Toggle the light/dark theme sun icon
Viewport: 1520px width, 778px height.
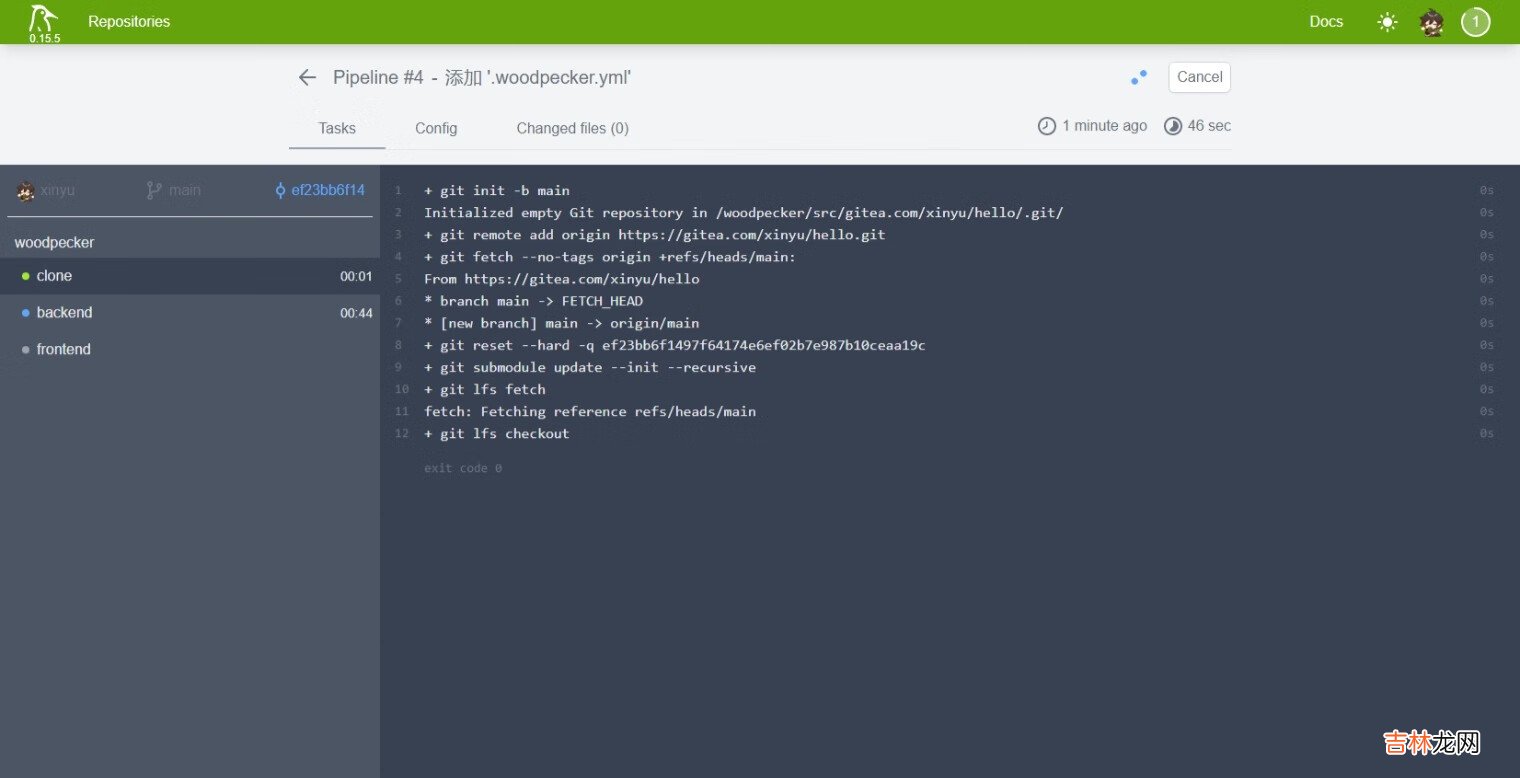pyautogui.click(x=1387, y=22)
